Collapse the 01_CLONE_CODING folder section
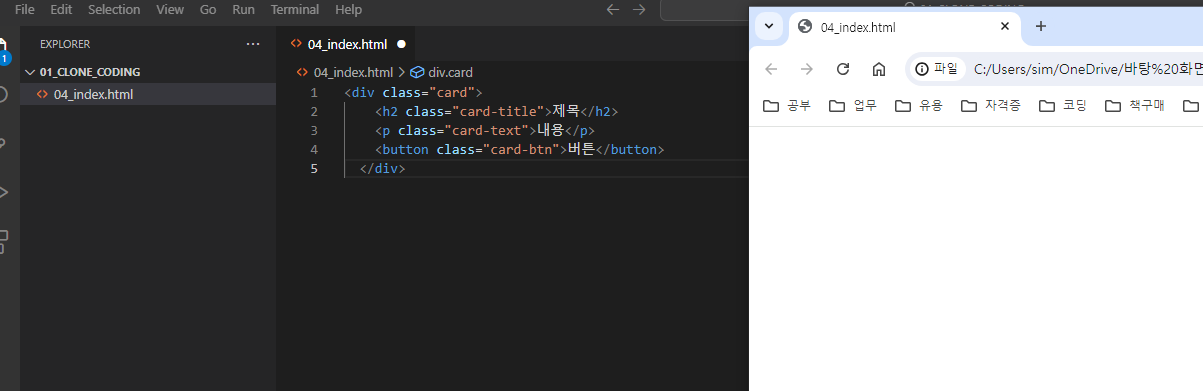This screenshot has height=391, width=1203. [148, 72]
